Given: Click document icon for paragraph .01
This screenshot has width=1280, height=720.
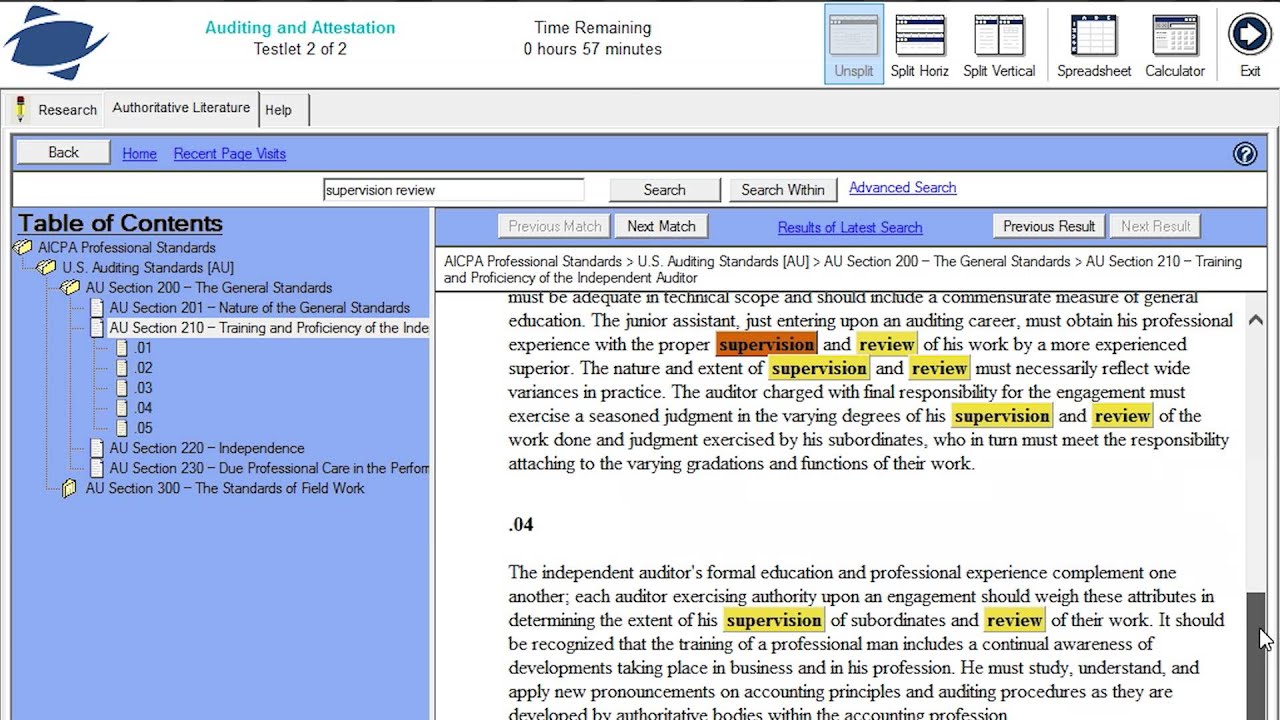Looking at the screenshot, I should pyautogui.click(x=121, y=348).
